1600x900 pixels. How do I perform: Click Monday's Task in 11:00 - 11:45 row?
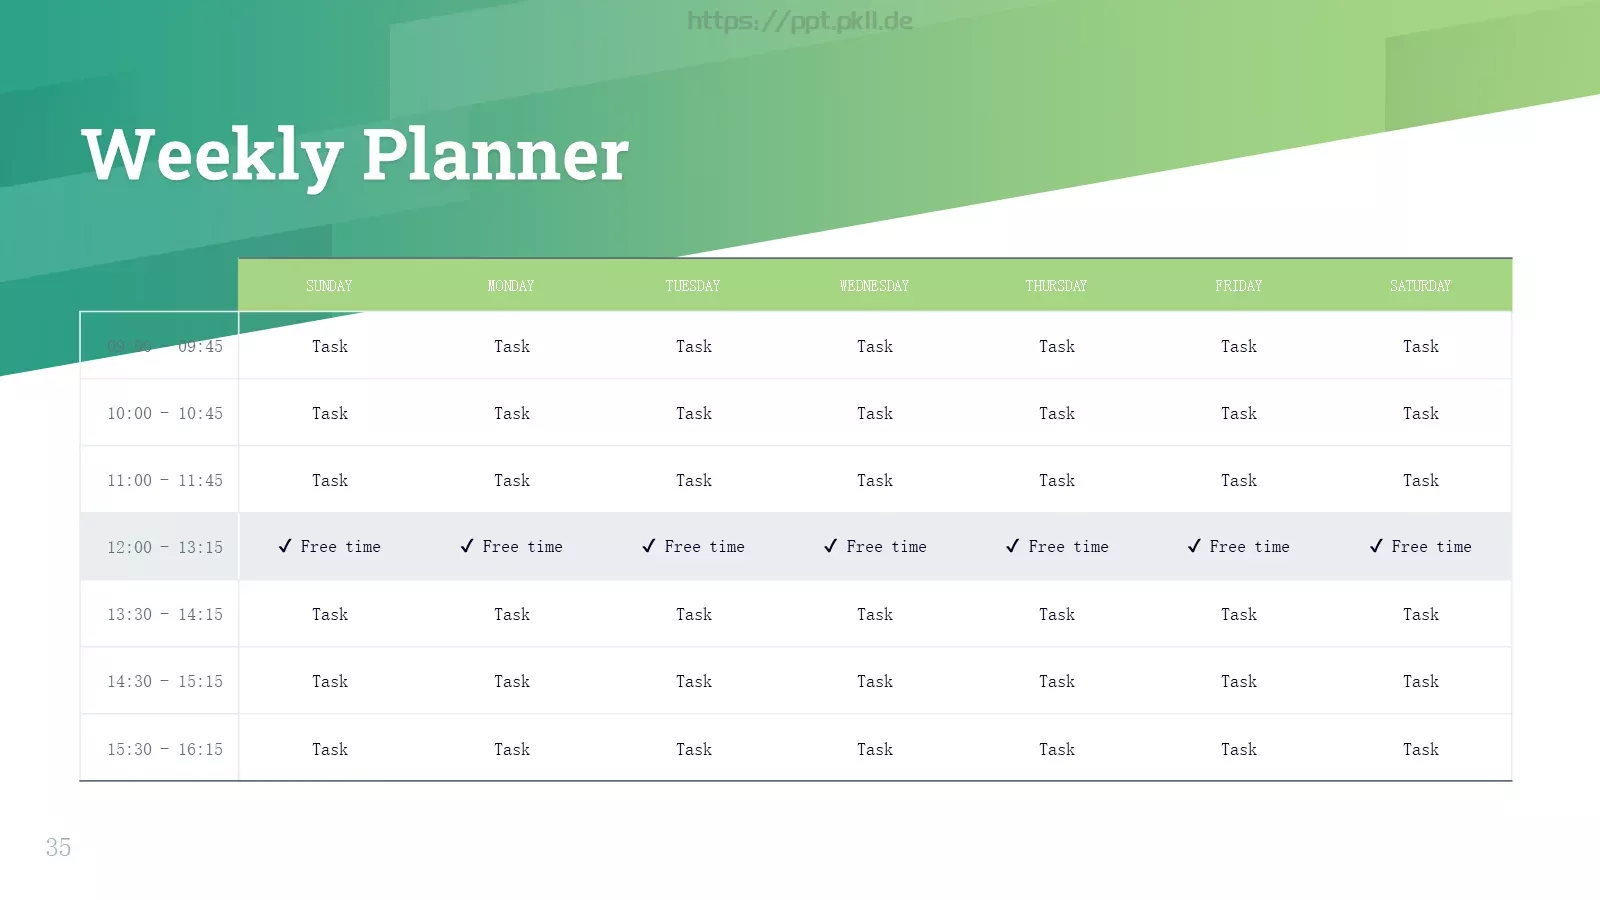512,480
